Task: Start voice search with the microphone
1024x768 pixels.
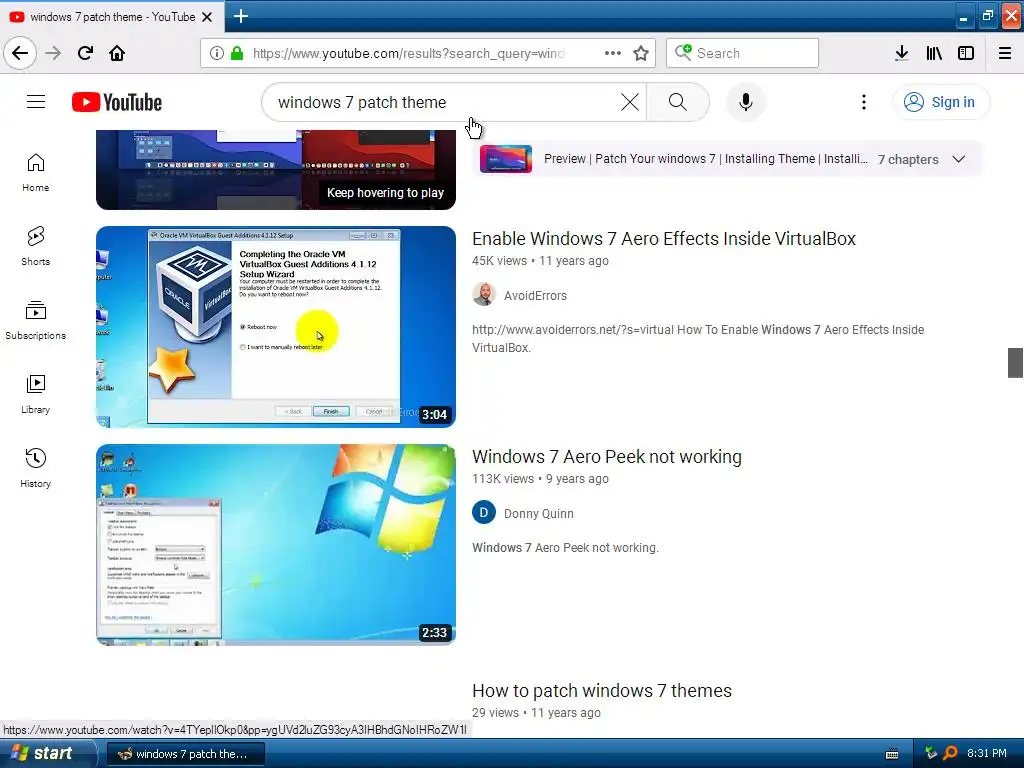Action: [746, 102]
